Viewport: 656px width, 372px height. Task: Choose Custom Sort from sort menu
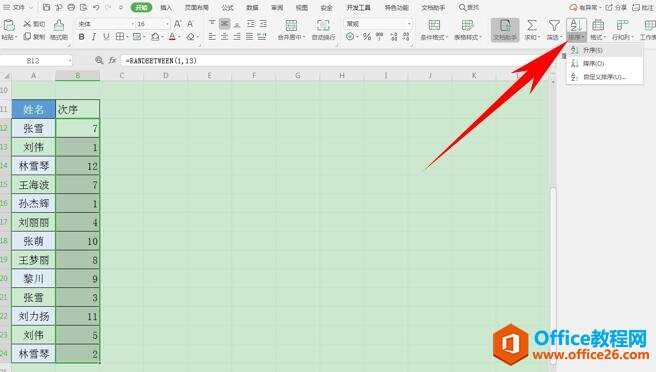pyautogui.click(x=604, y=77)
